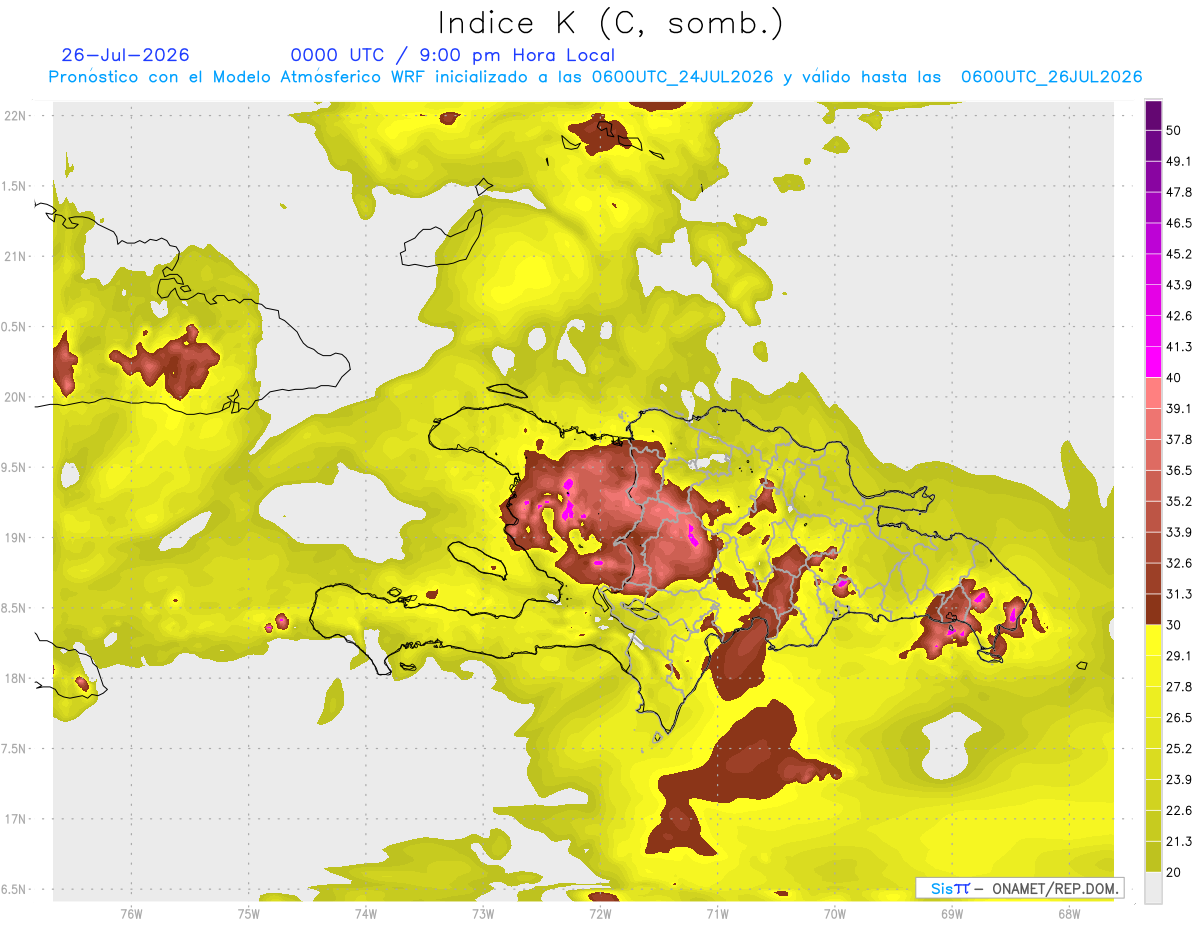Click the colorbar value "36.5"
Image resolution: width=1200 pixels, height=927 pixels.
click(1179, 470)
